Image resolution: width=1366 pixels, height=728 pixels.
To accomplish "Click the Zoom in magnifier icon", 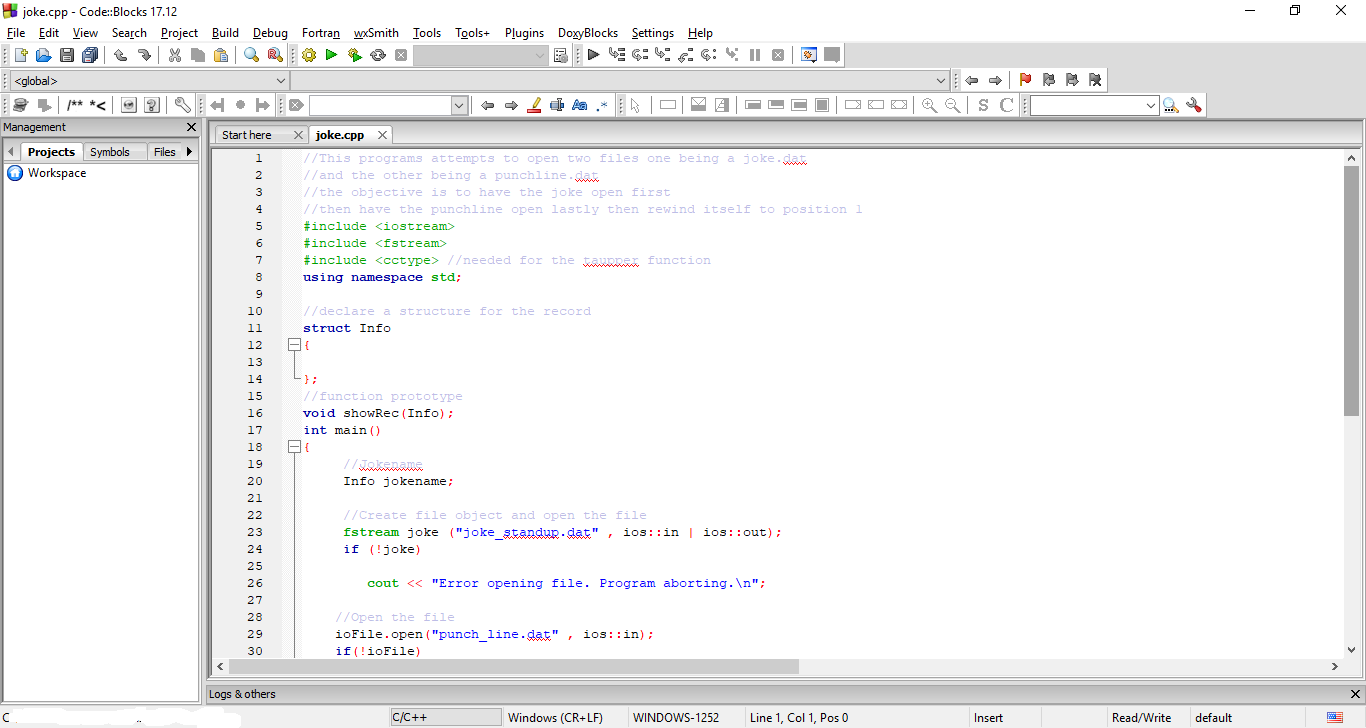I will 929,105.
